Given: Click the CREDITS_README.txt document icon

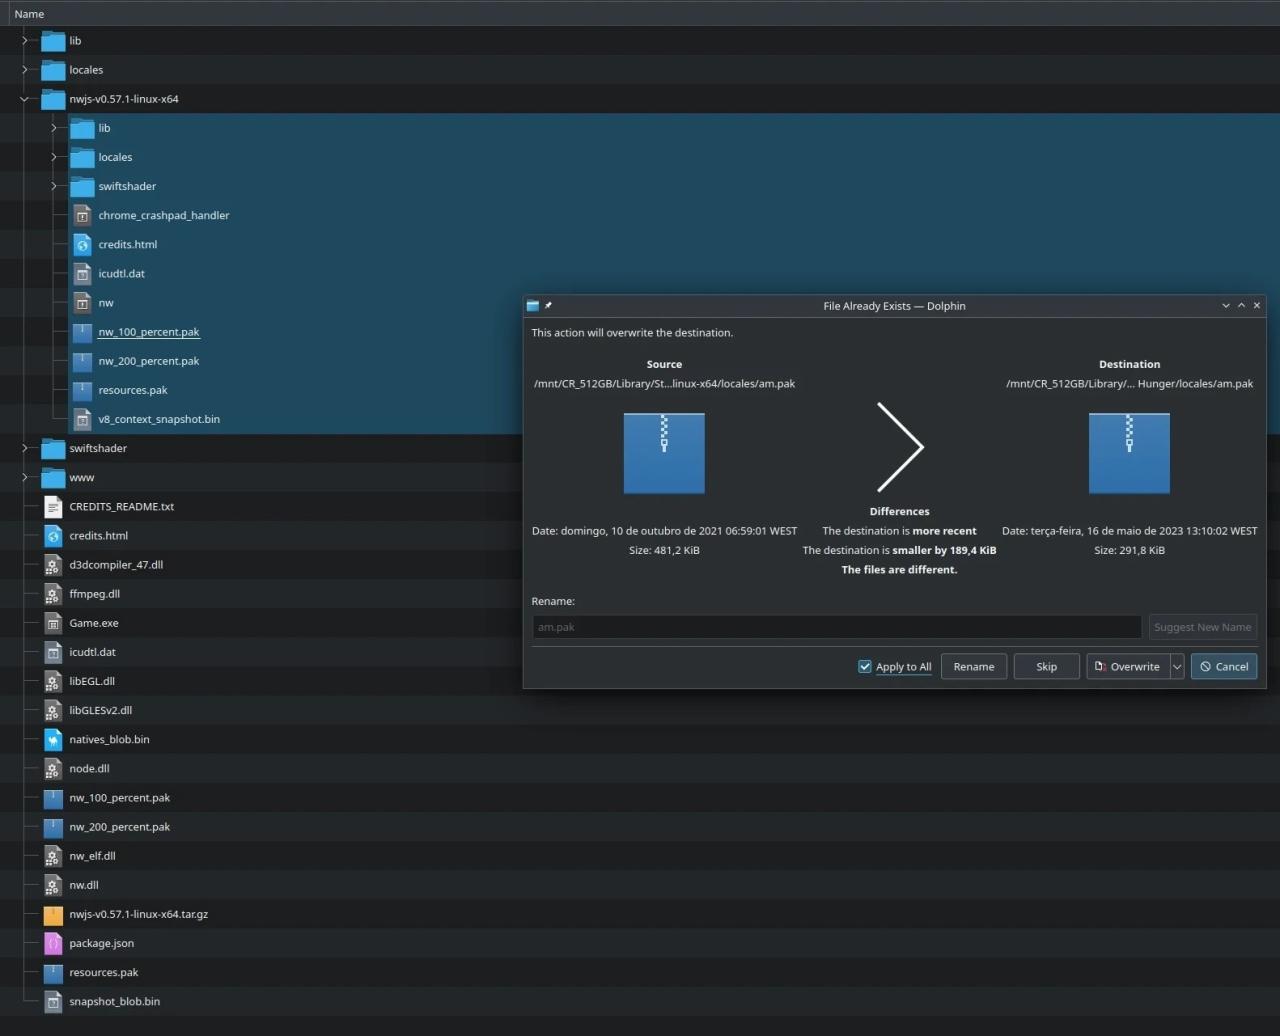Looking at the screenshot, I should click(53, 507).
